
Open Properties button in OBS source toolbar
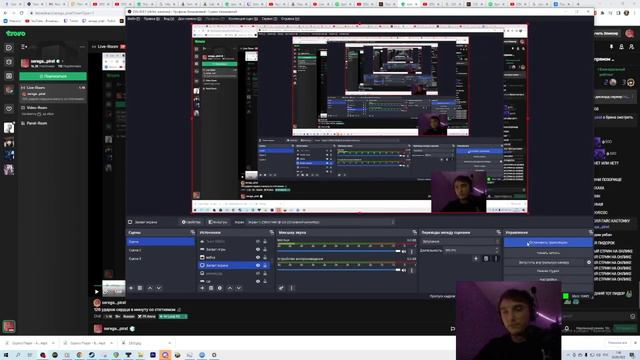[x=191, y=222]
